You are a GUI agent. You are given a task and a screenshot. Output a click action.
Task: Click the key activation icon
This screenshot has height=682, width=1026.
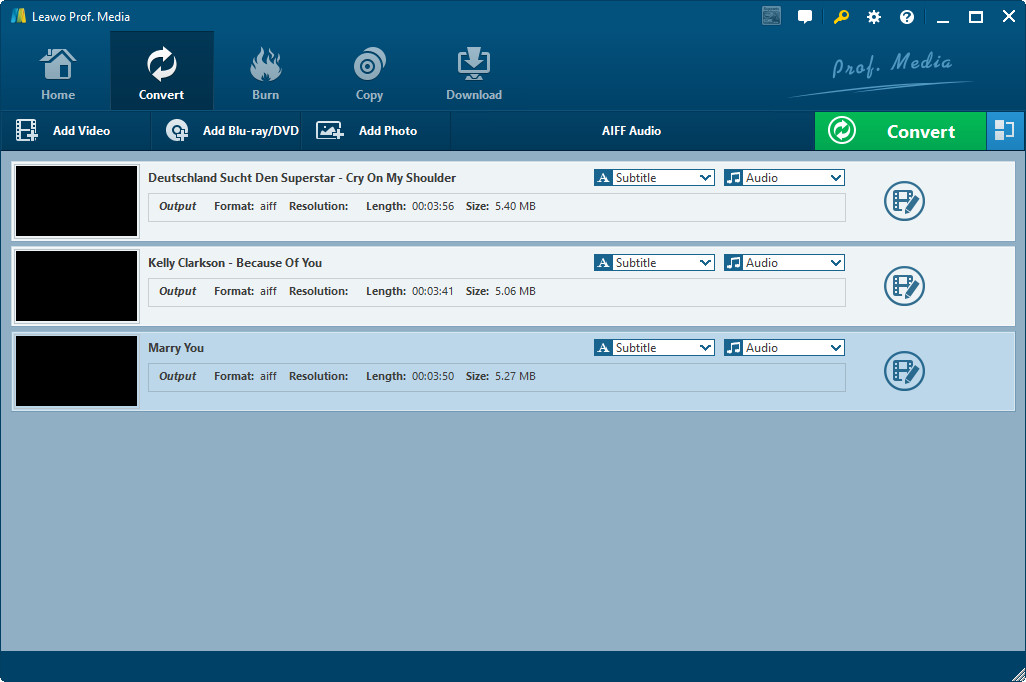pyautogui.click(x=841, y=17)
